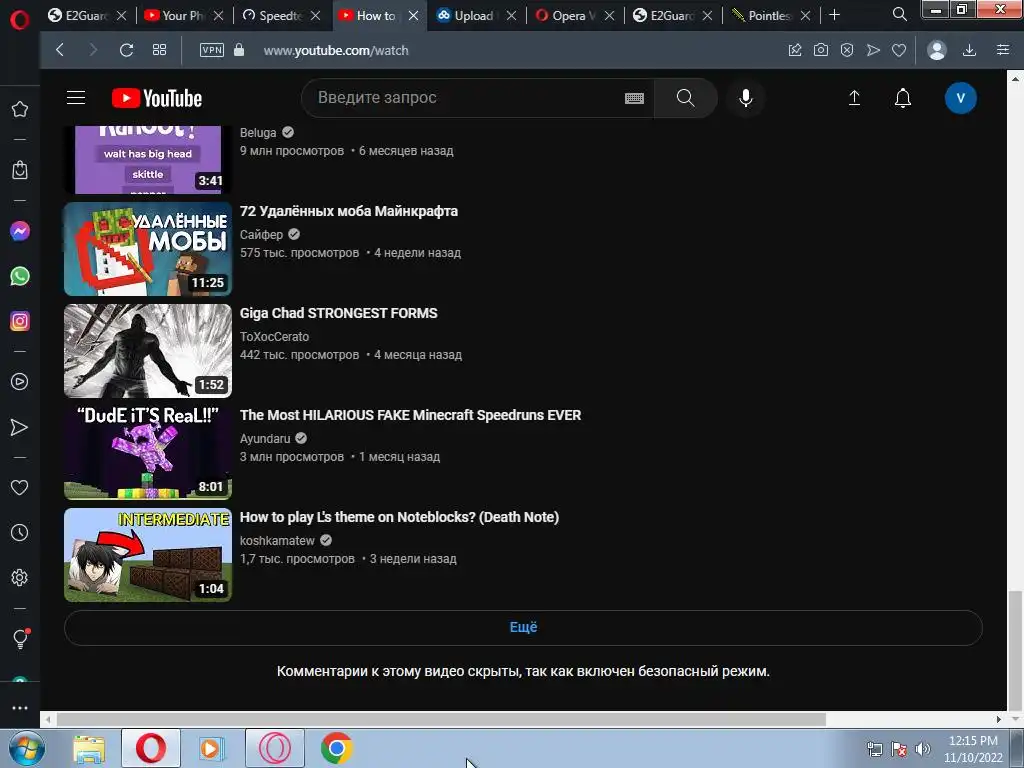Search open tabs with magnifier icon

900,14
